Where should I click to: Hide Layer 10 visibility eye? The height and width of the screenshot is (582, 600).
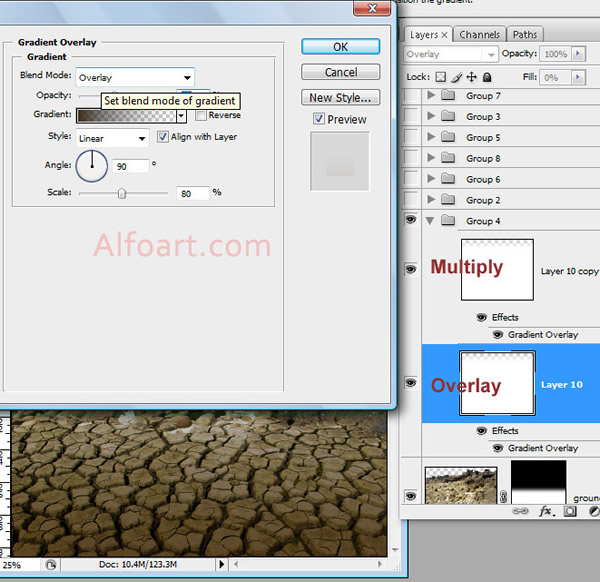point(410,383)
